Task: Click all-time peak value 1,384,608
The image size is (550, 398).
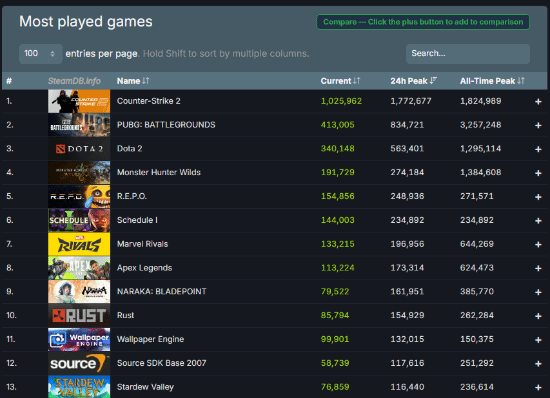Action: tap(481, 173)
